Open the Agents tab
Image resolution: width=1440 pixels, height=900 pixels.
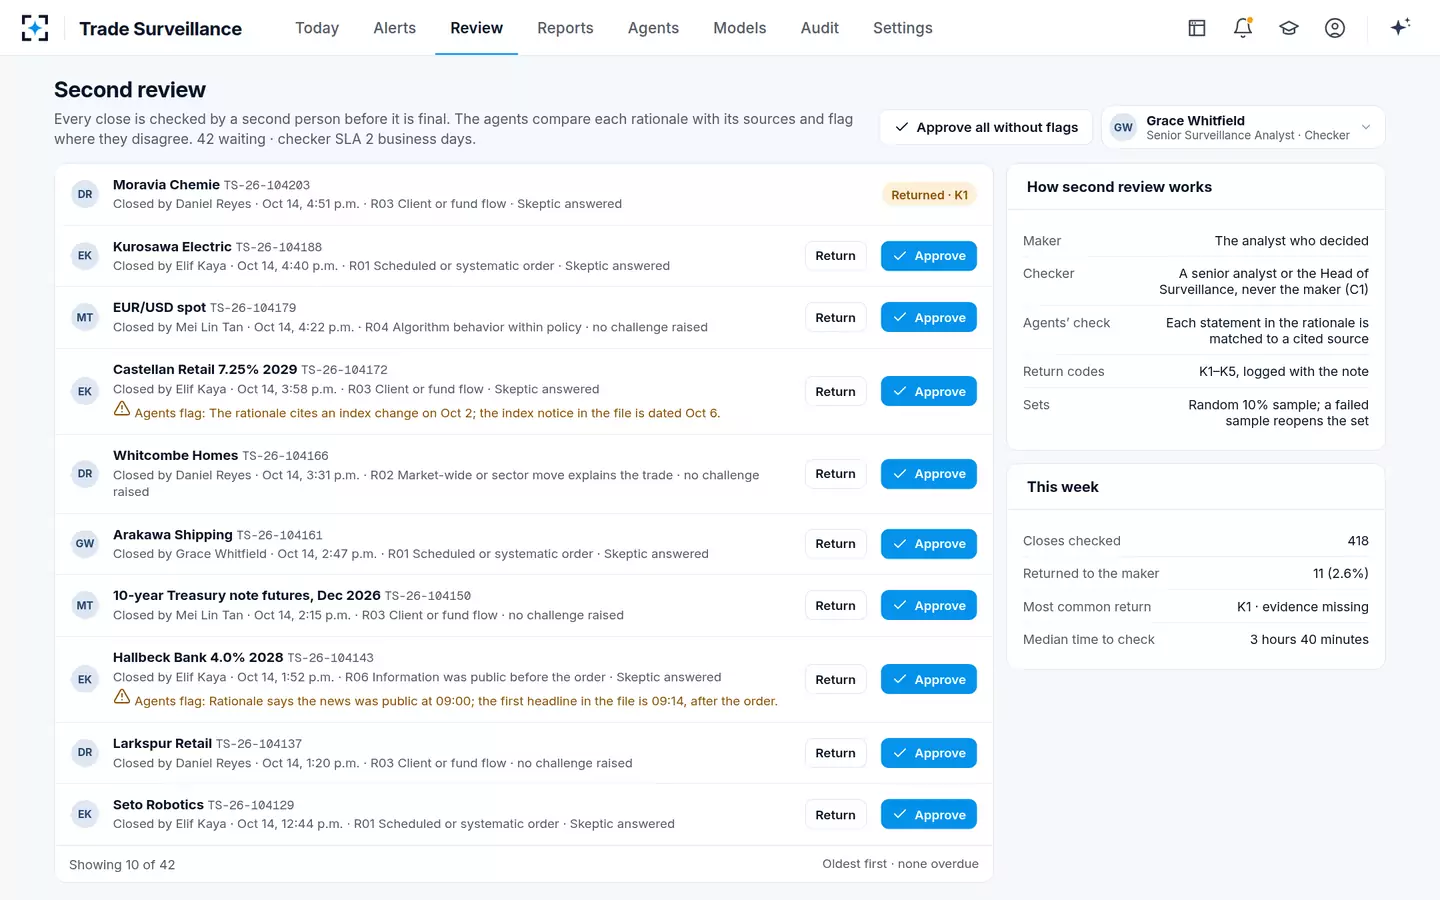653,28
